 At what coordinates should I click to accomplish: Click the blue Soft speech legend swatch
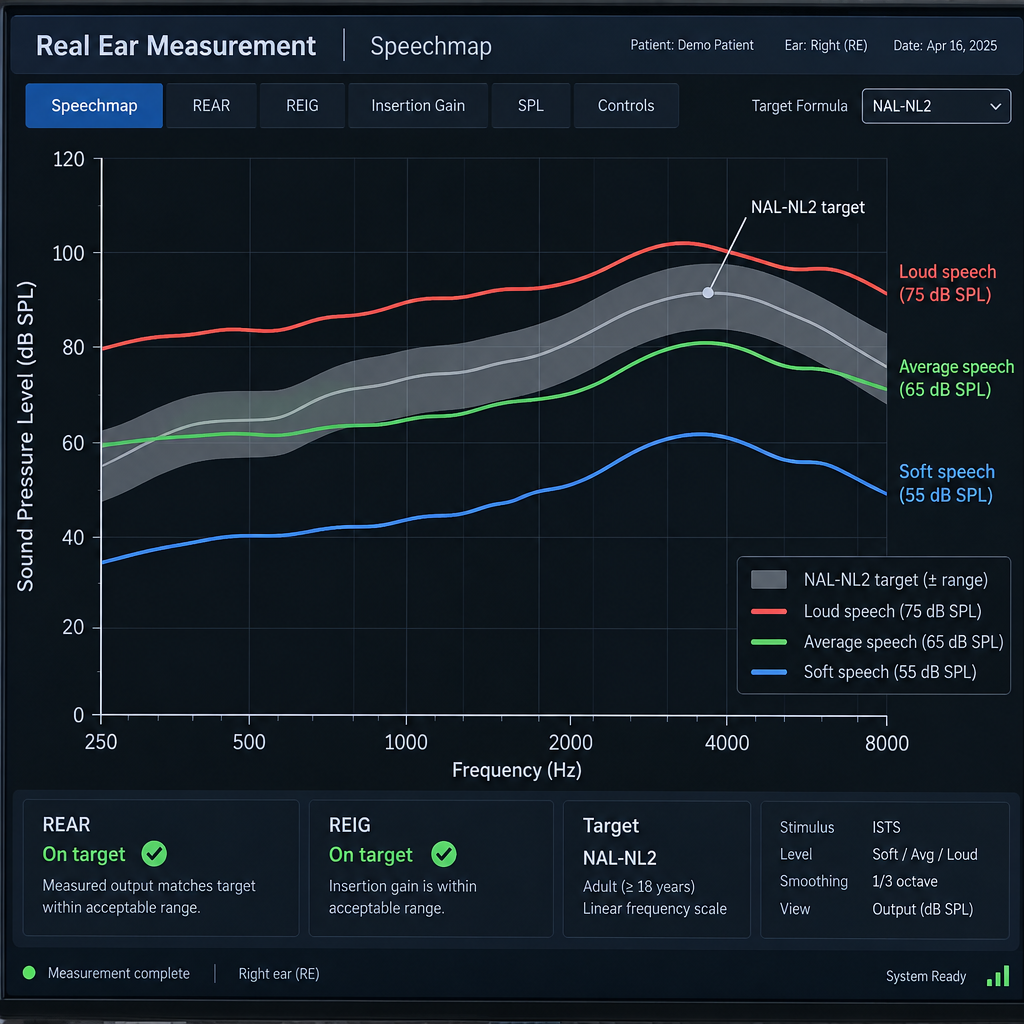point(769,672)
